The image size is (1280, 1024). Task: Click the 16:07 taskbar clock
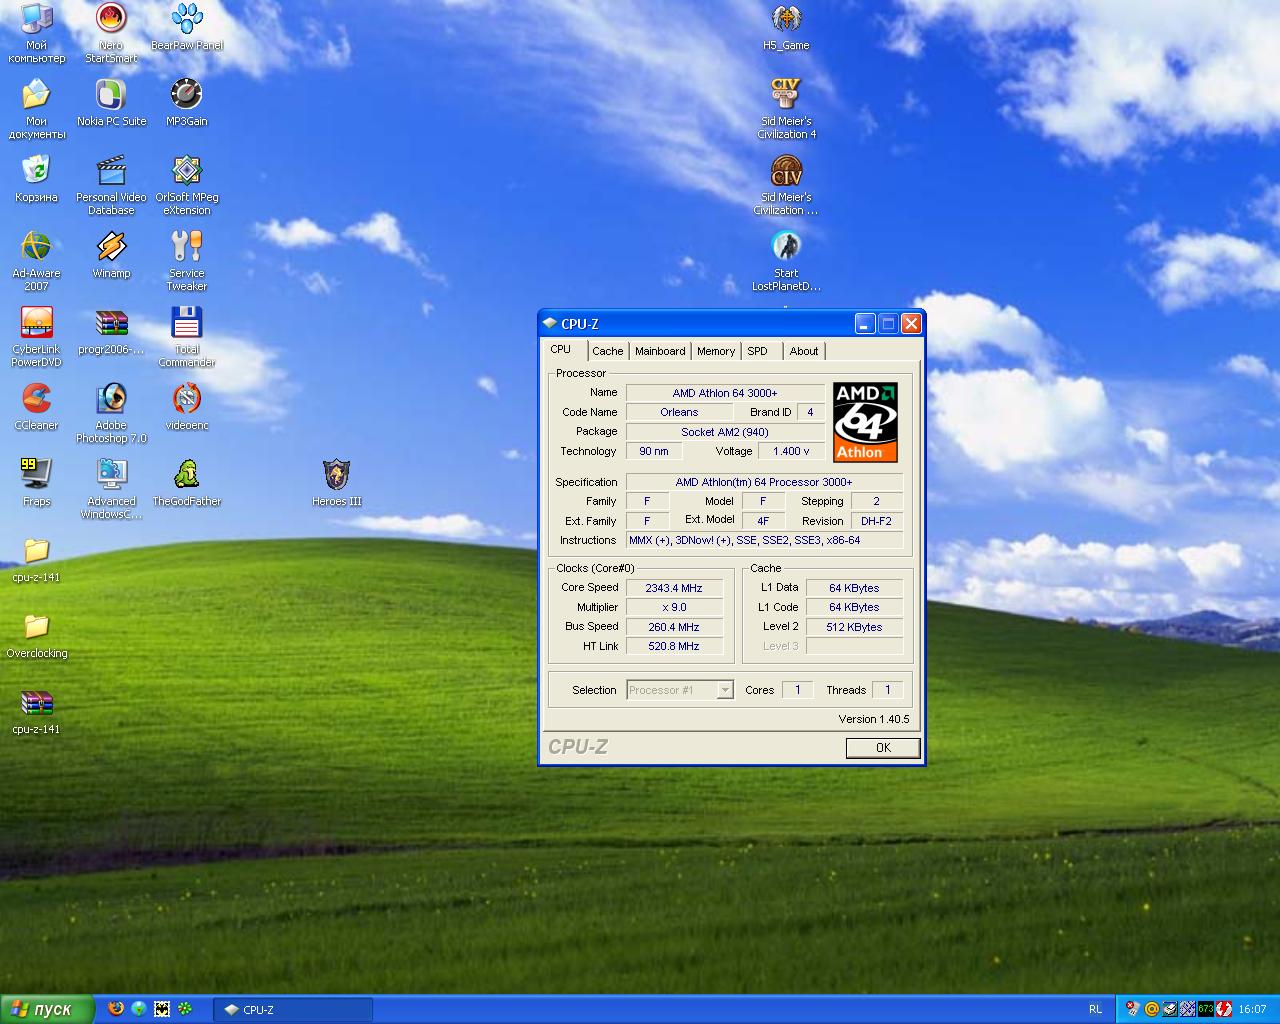pos(1252,1009)
